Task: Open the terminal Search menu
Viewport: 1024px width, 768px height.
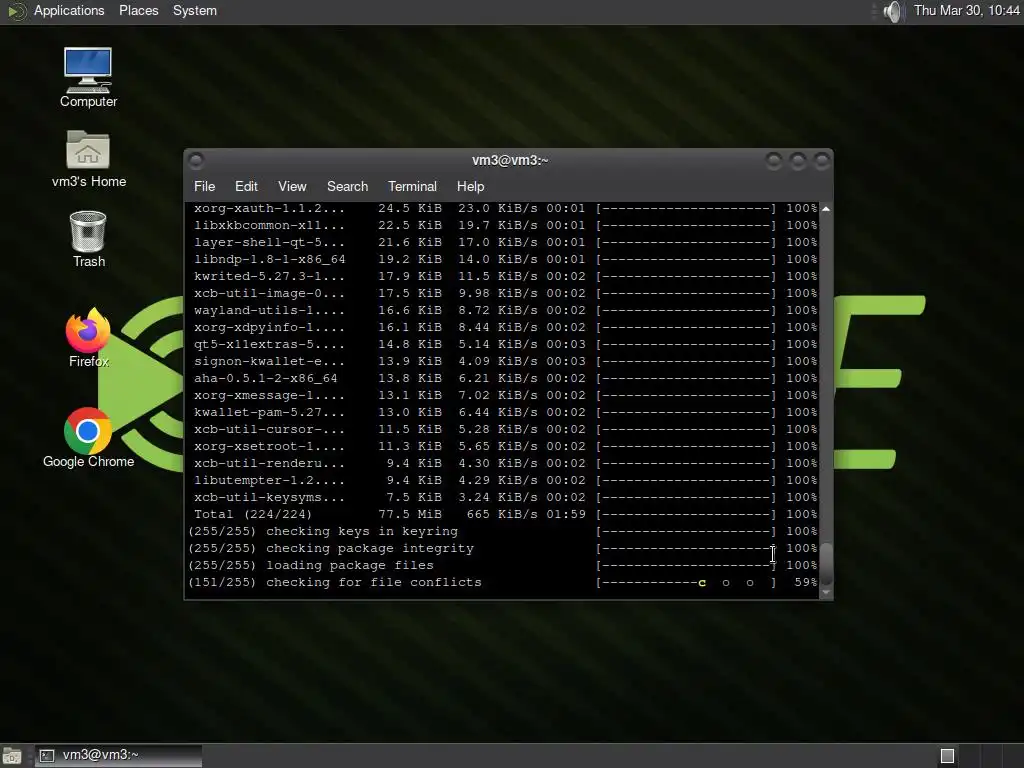Action: [x=347, y=186]
